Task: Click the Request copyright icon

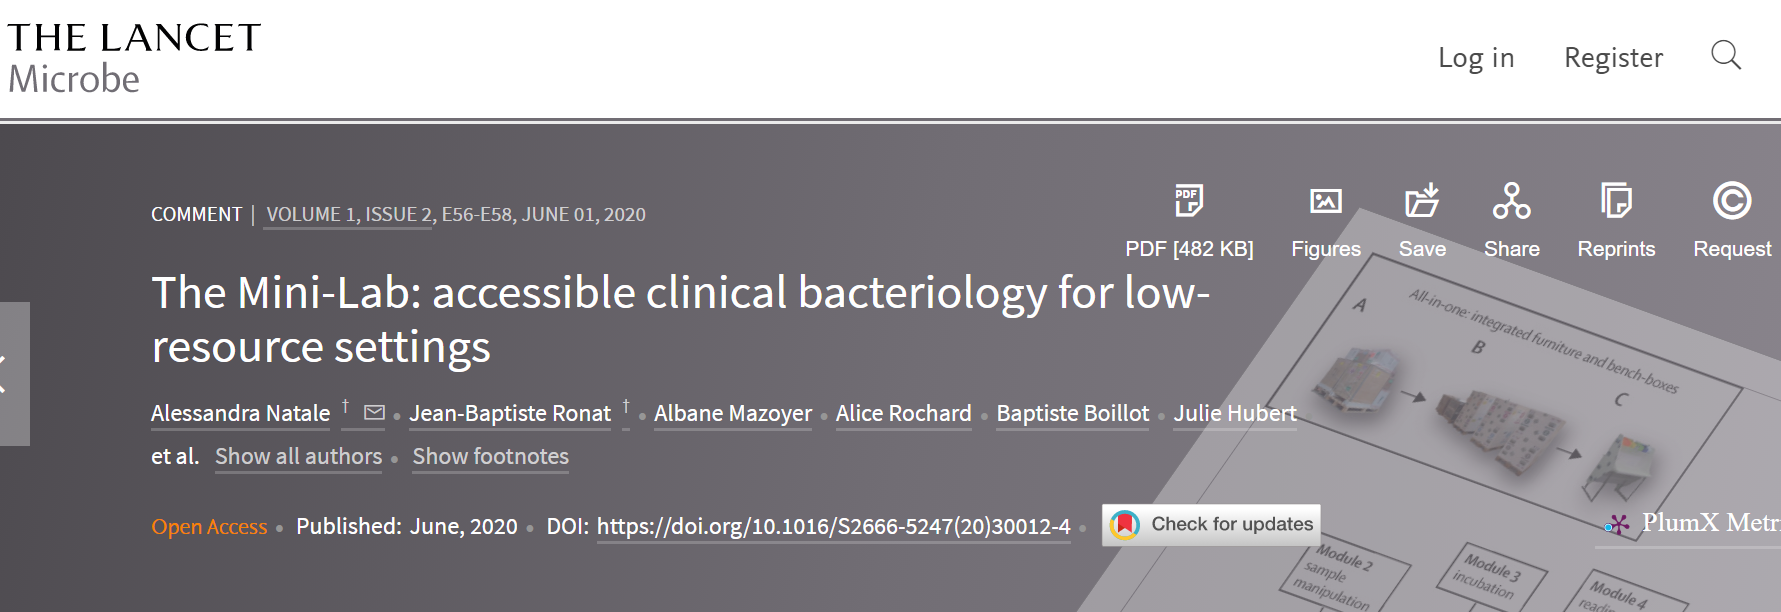Action: (1732, 200)
